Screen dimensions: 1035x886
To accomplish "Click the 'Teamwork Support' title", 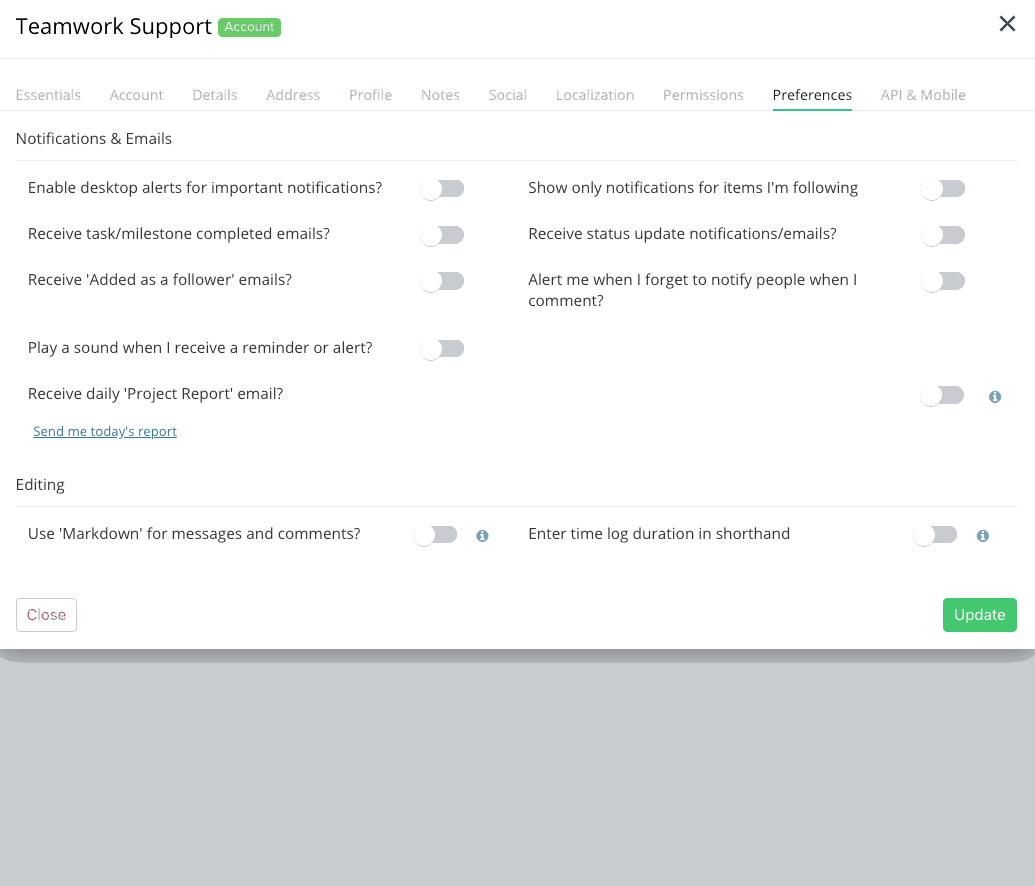I will click(x=114, y=26).
